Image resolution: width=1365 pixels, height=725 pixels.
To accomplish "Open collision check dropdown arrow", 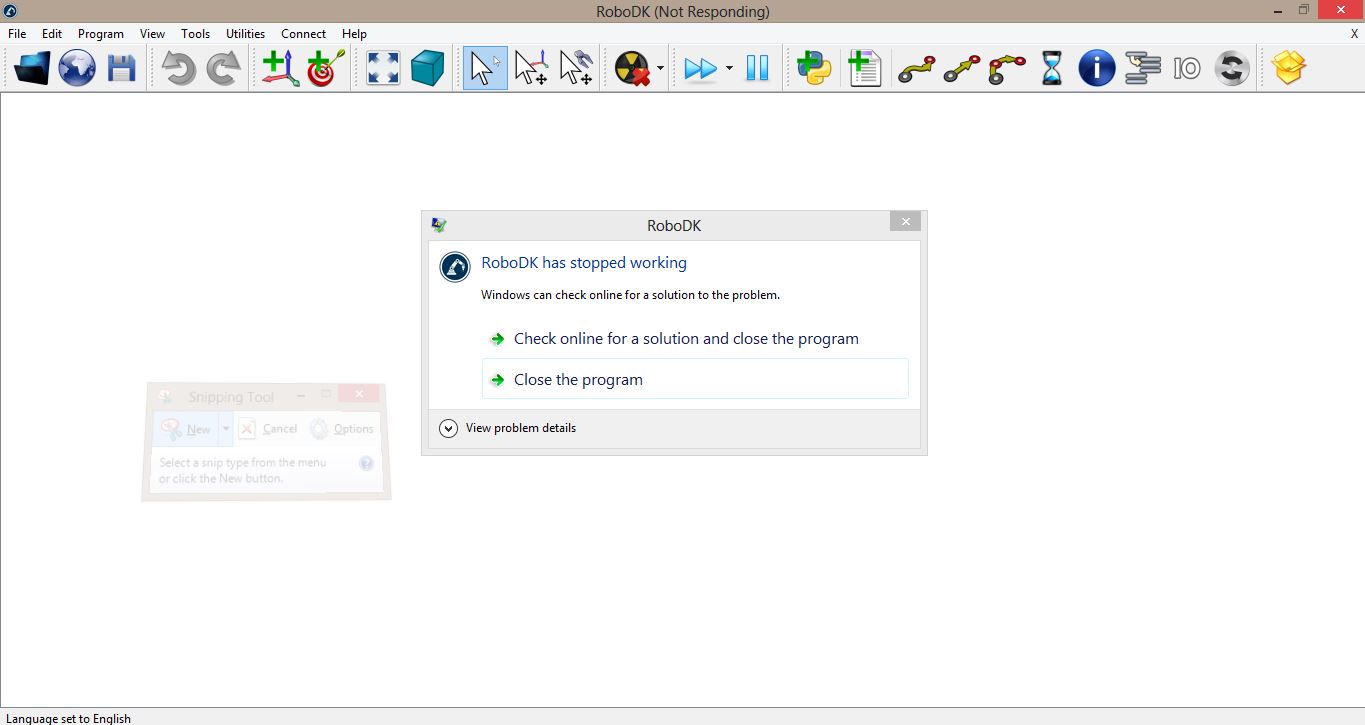I will point(660,69).
